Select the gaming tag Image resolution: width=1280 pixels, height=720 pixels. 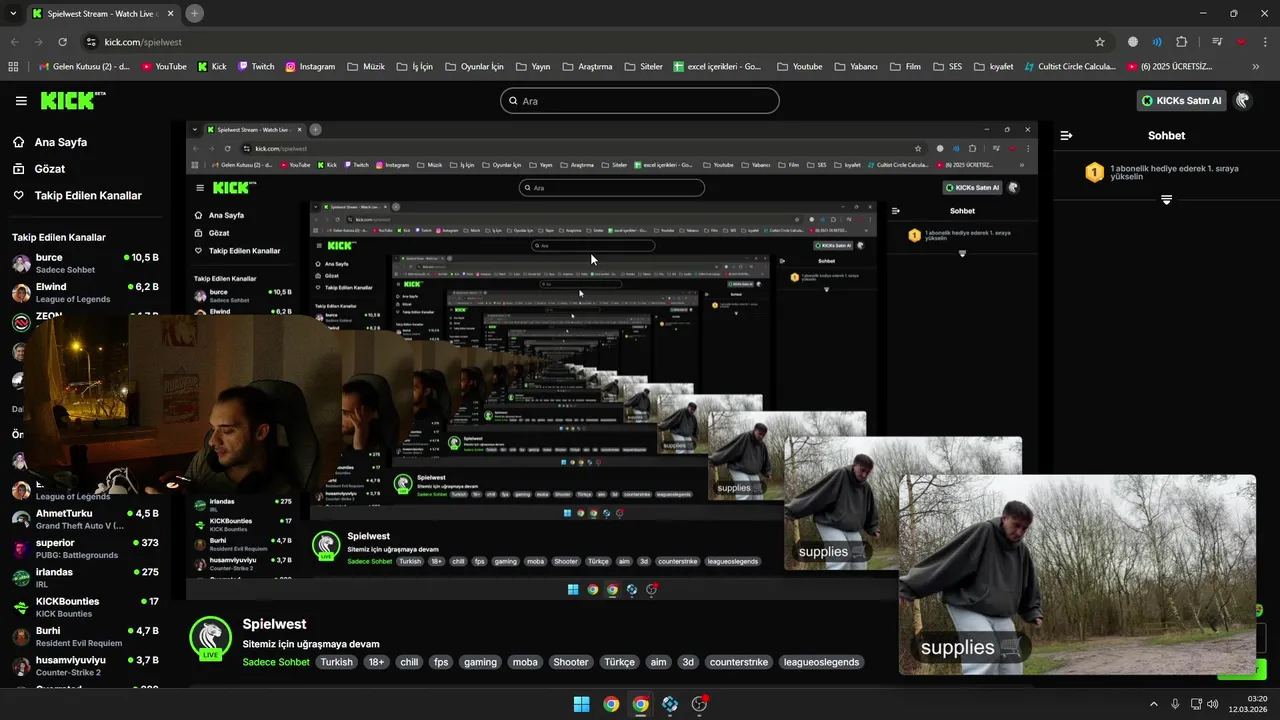click(x=480, y=662)
